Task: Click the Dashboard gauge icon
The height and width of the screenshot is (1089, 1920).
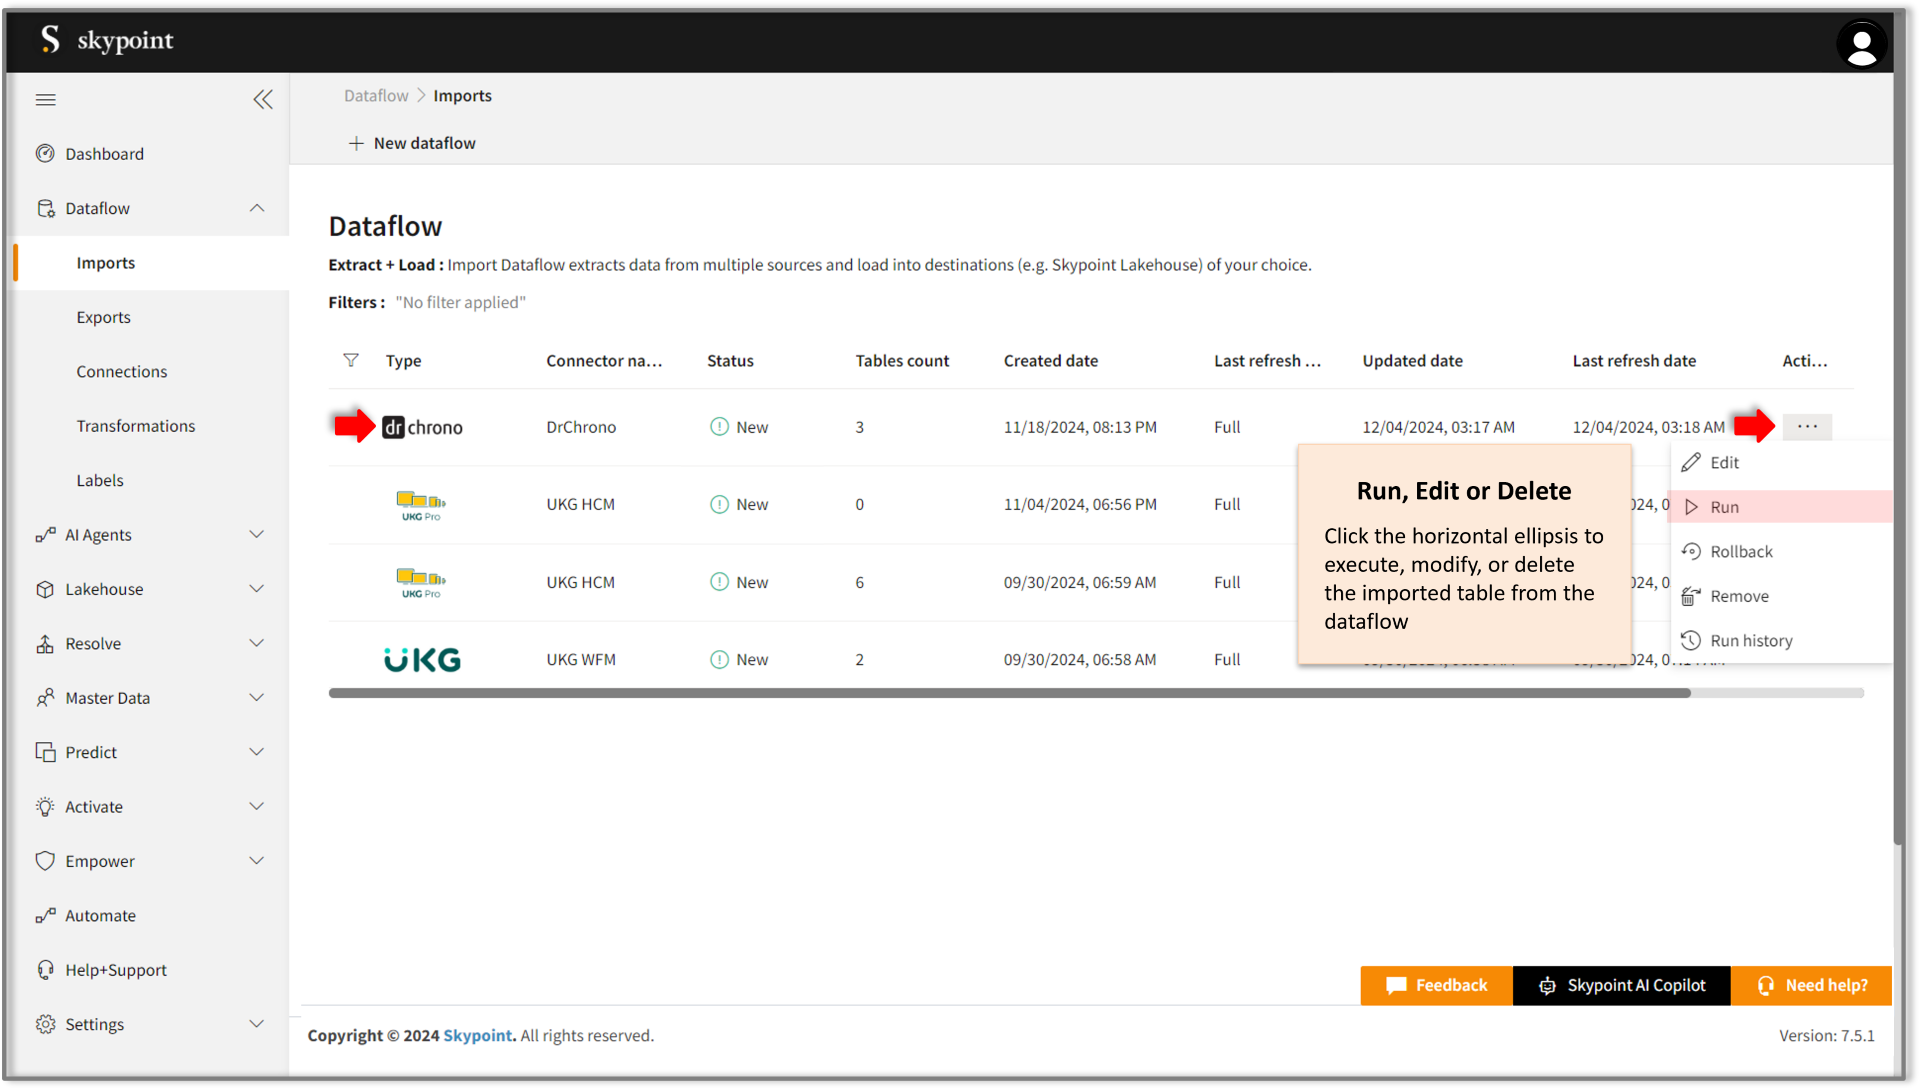Action: pos(45,154)
